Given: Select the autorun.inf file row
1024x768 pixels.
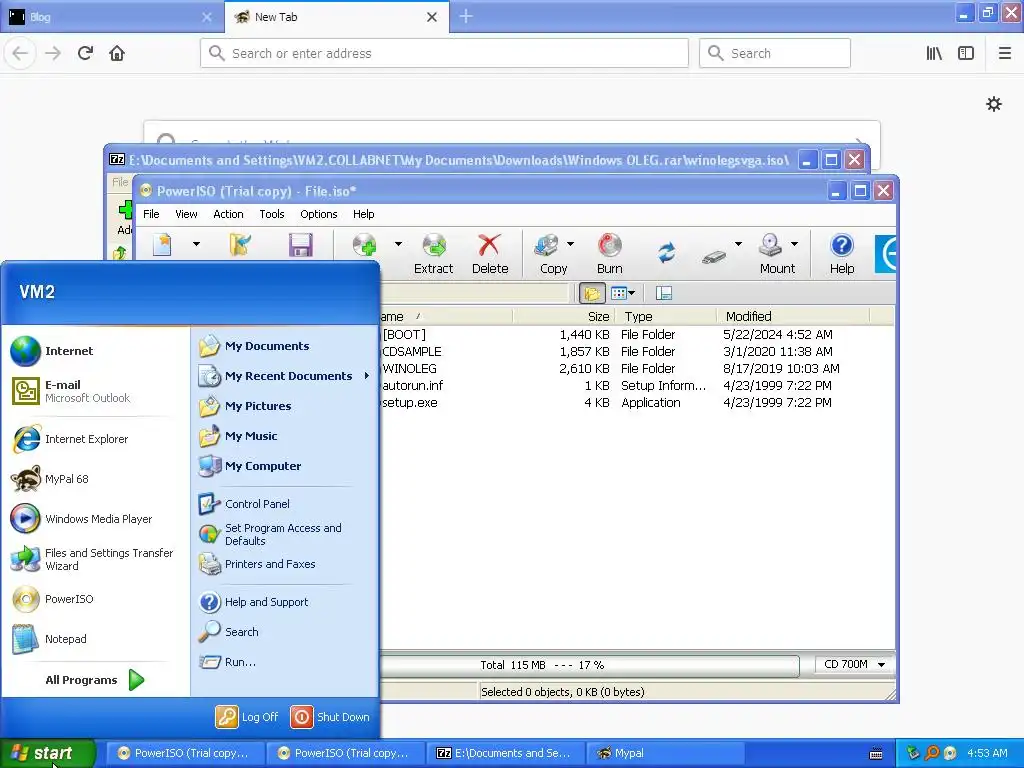Looking at the screenshot, I should coord(637,385).
